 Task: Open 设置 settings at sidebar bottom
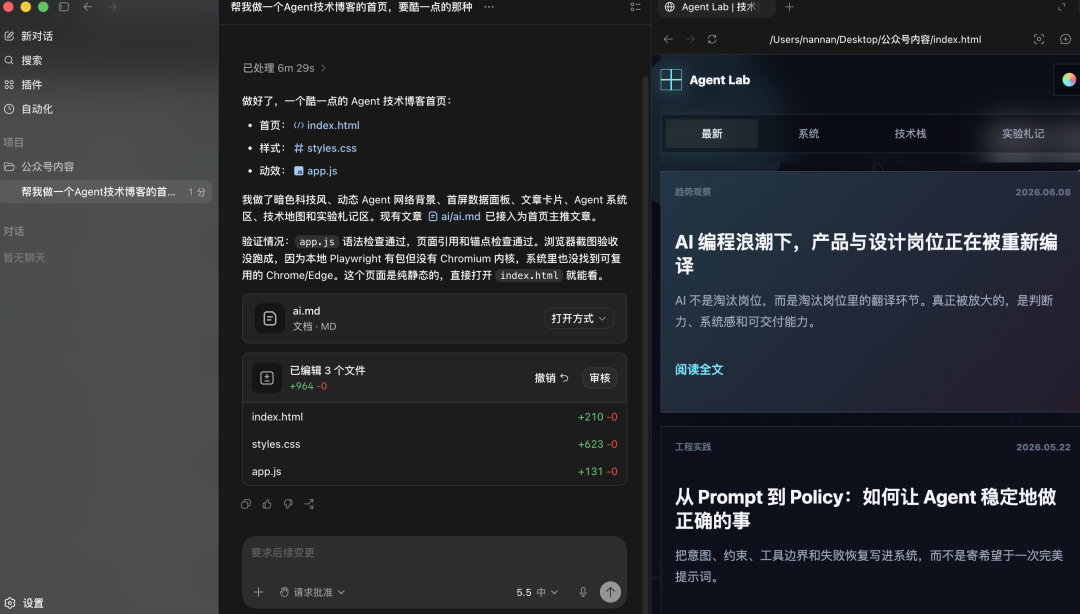pyautogui.click(x=25, y=603)
